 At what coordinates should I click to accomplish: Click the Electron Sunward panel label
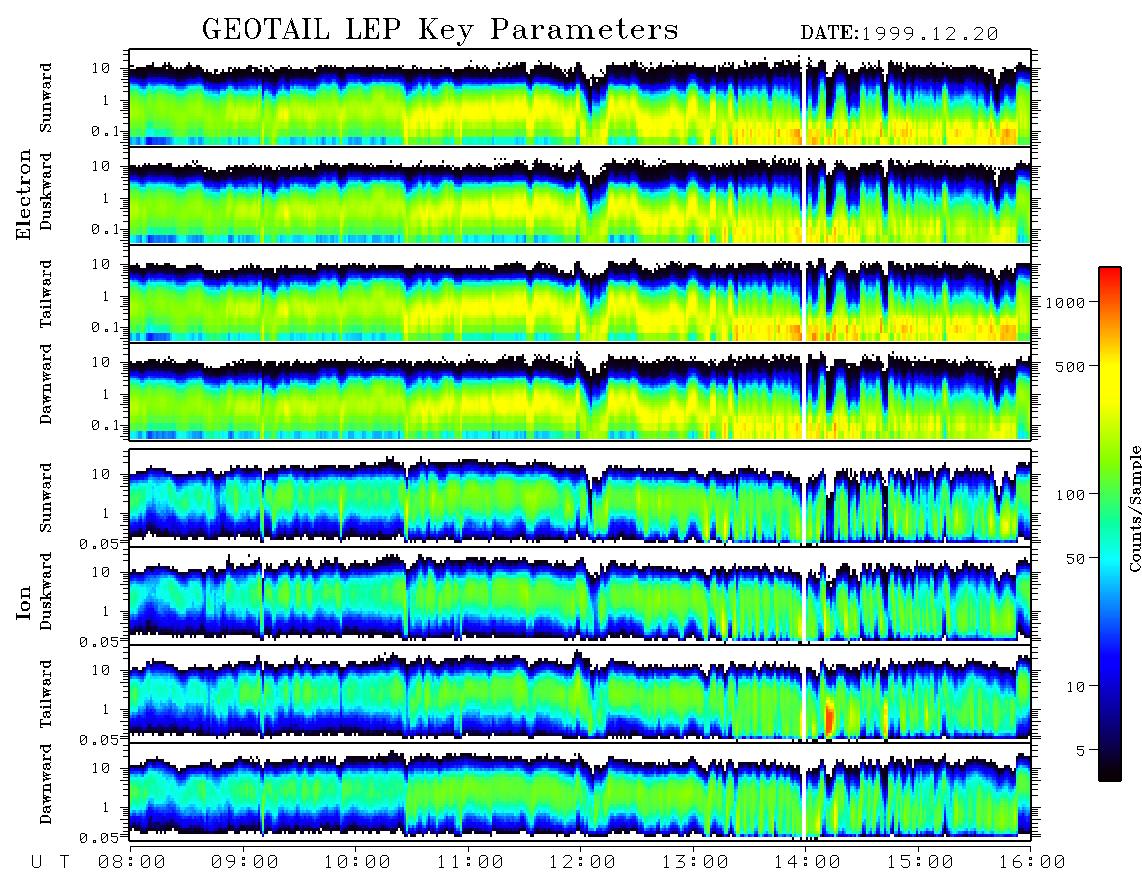pos(46,98)
